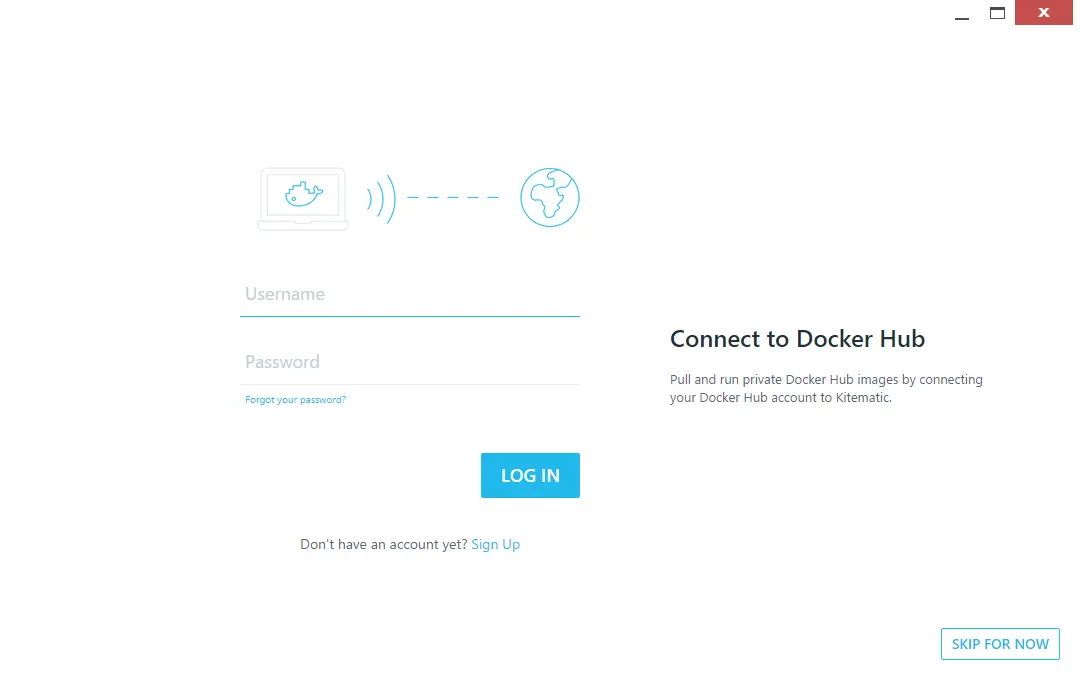Follow the Sign Up link
The image size is (1080, 680).
[x=495, y=544]
